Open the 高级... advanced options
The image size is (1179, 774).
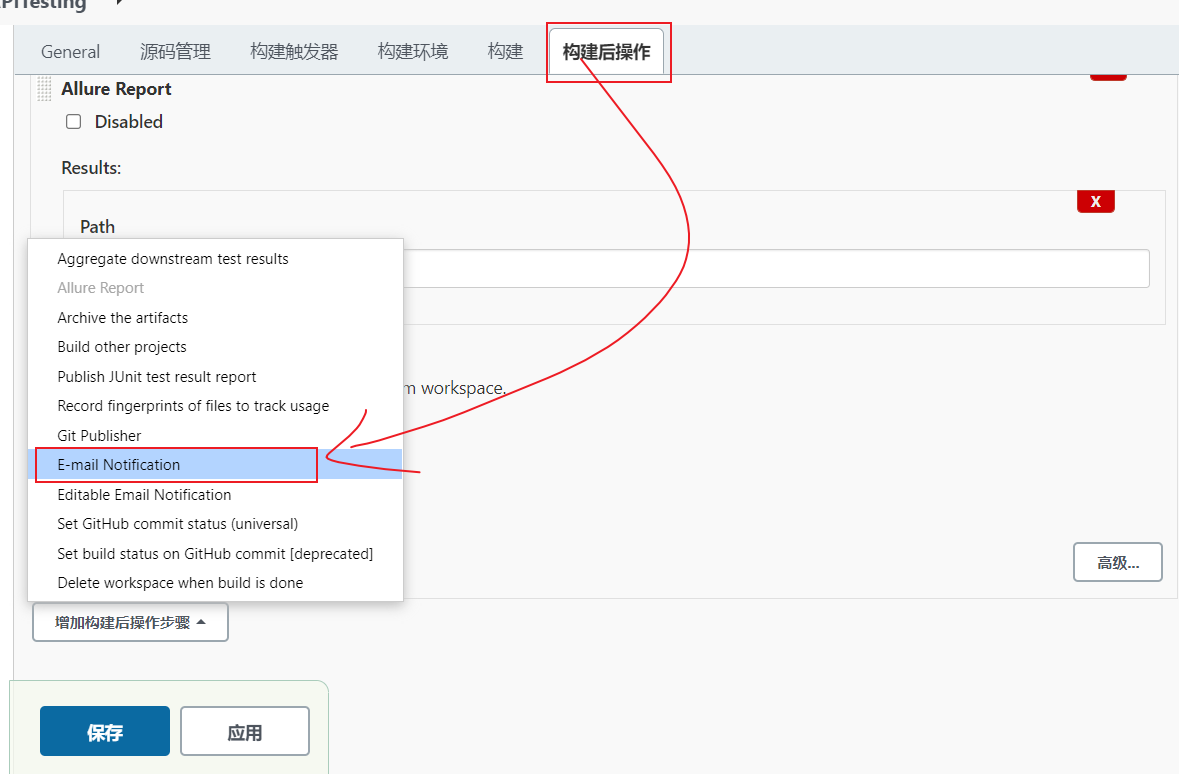1117,563
